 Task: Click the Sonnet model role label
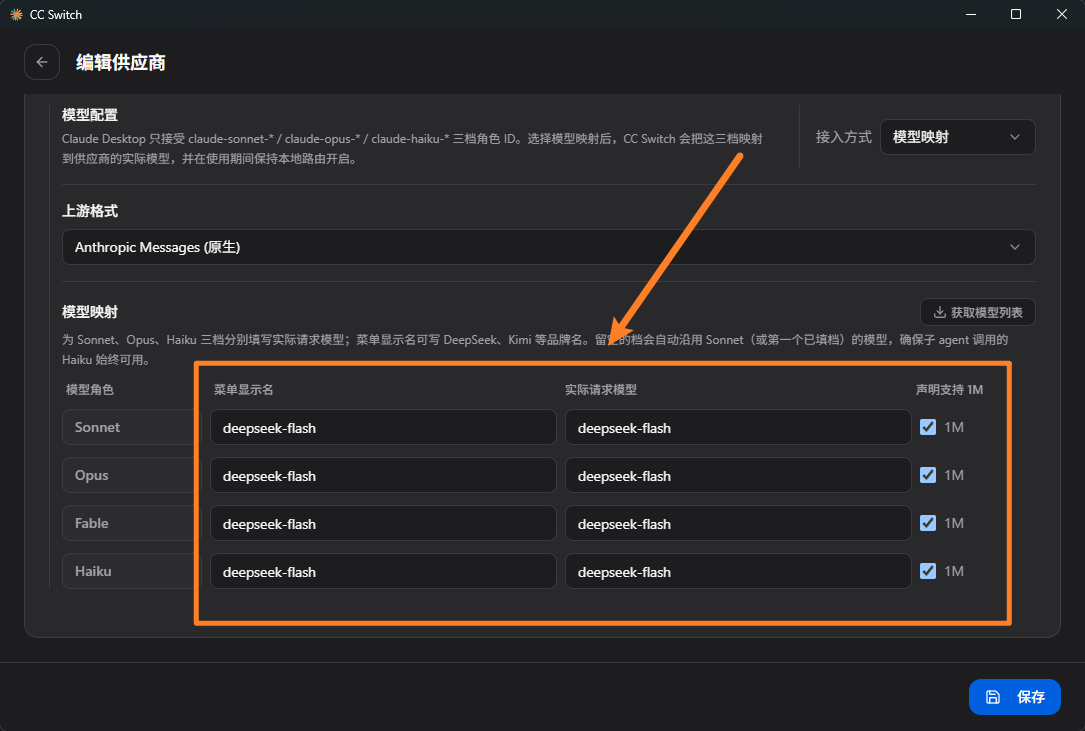(x=98, y=427)
